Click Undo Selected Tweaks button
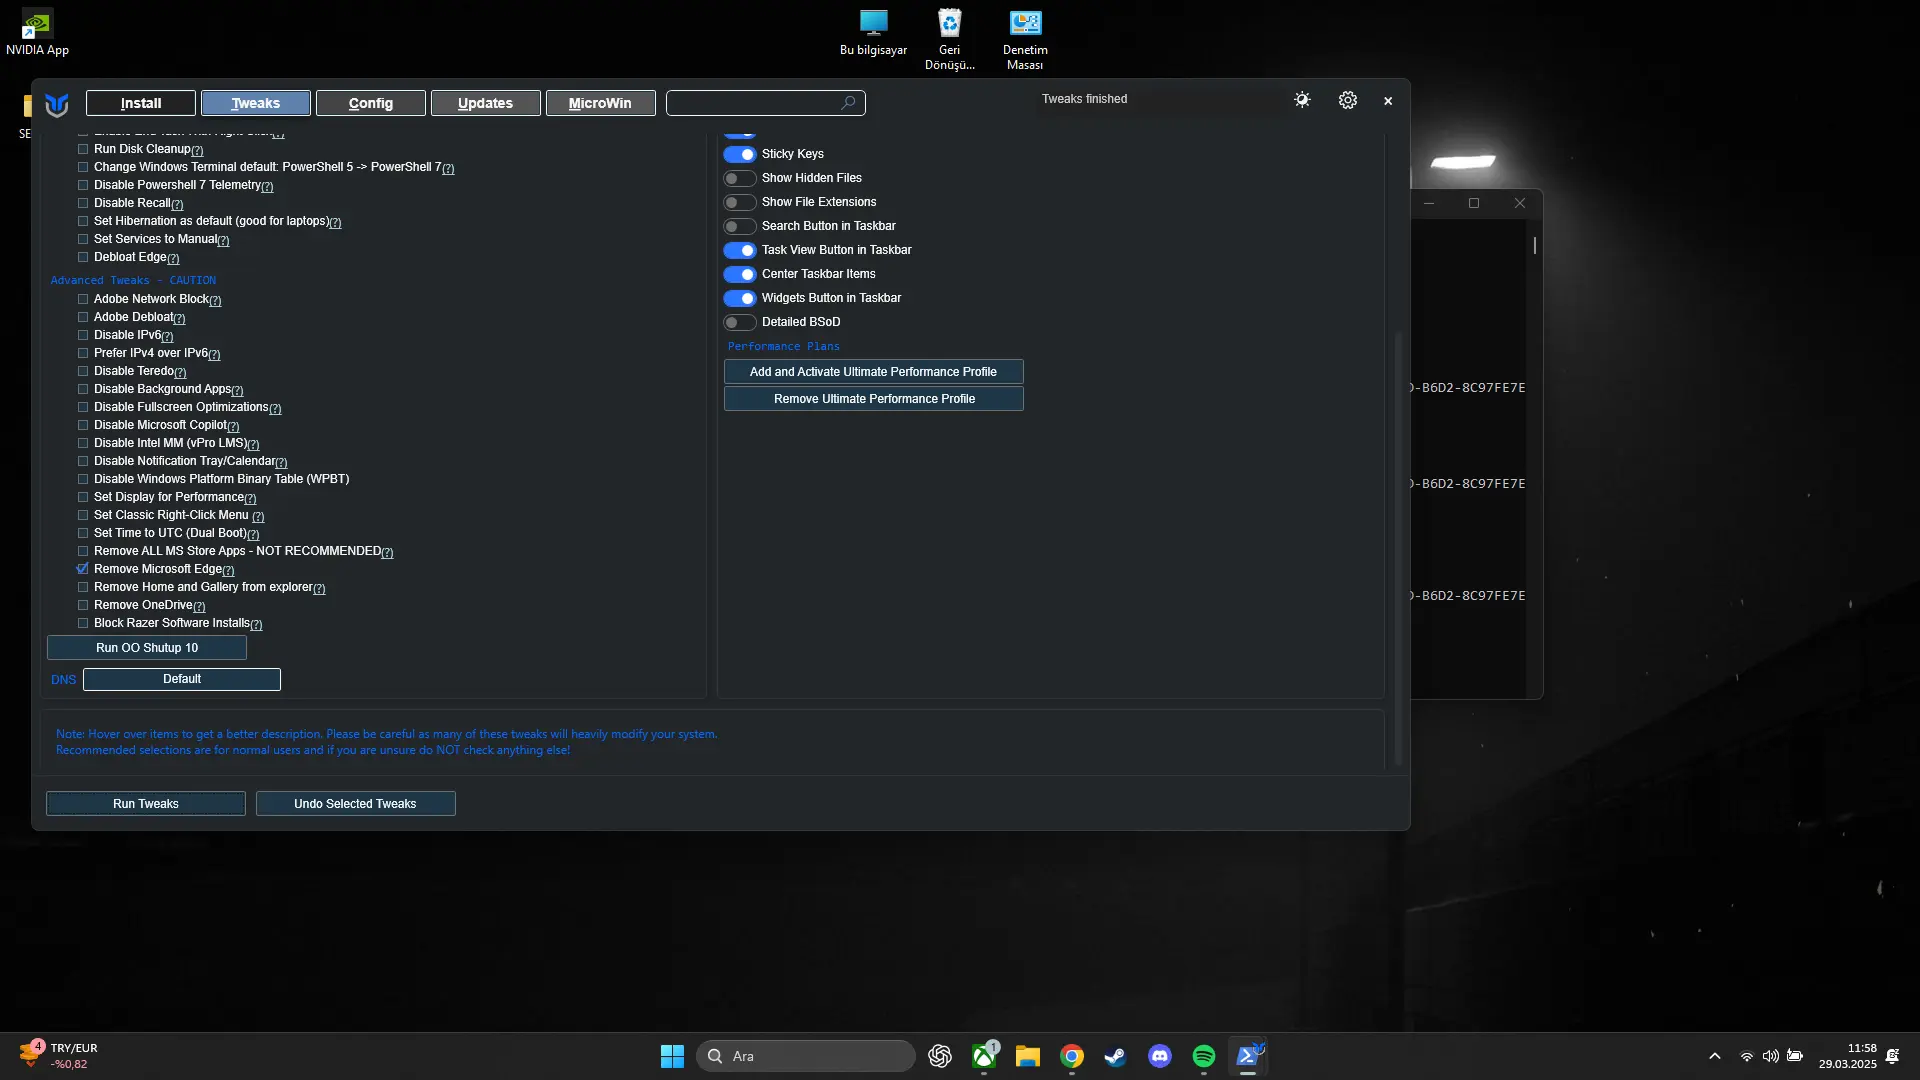1920x1080 pixels. (x=356, y=804)
